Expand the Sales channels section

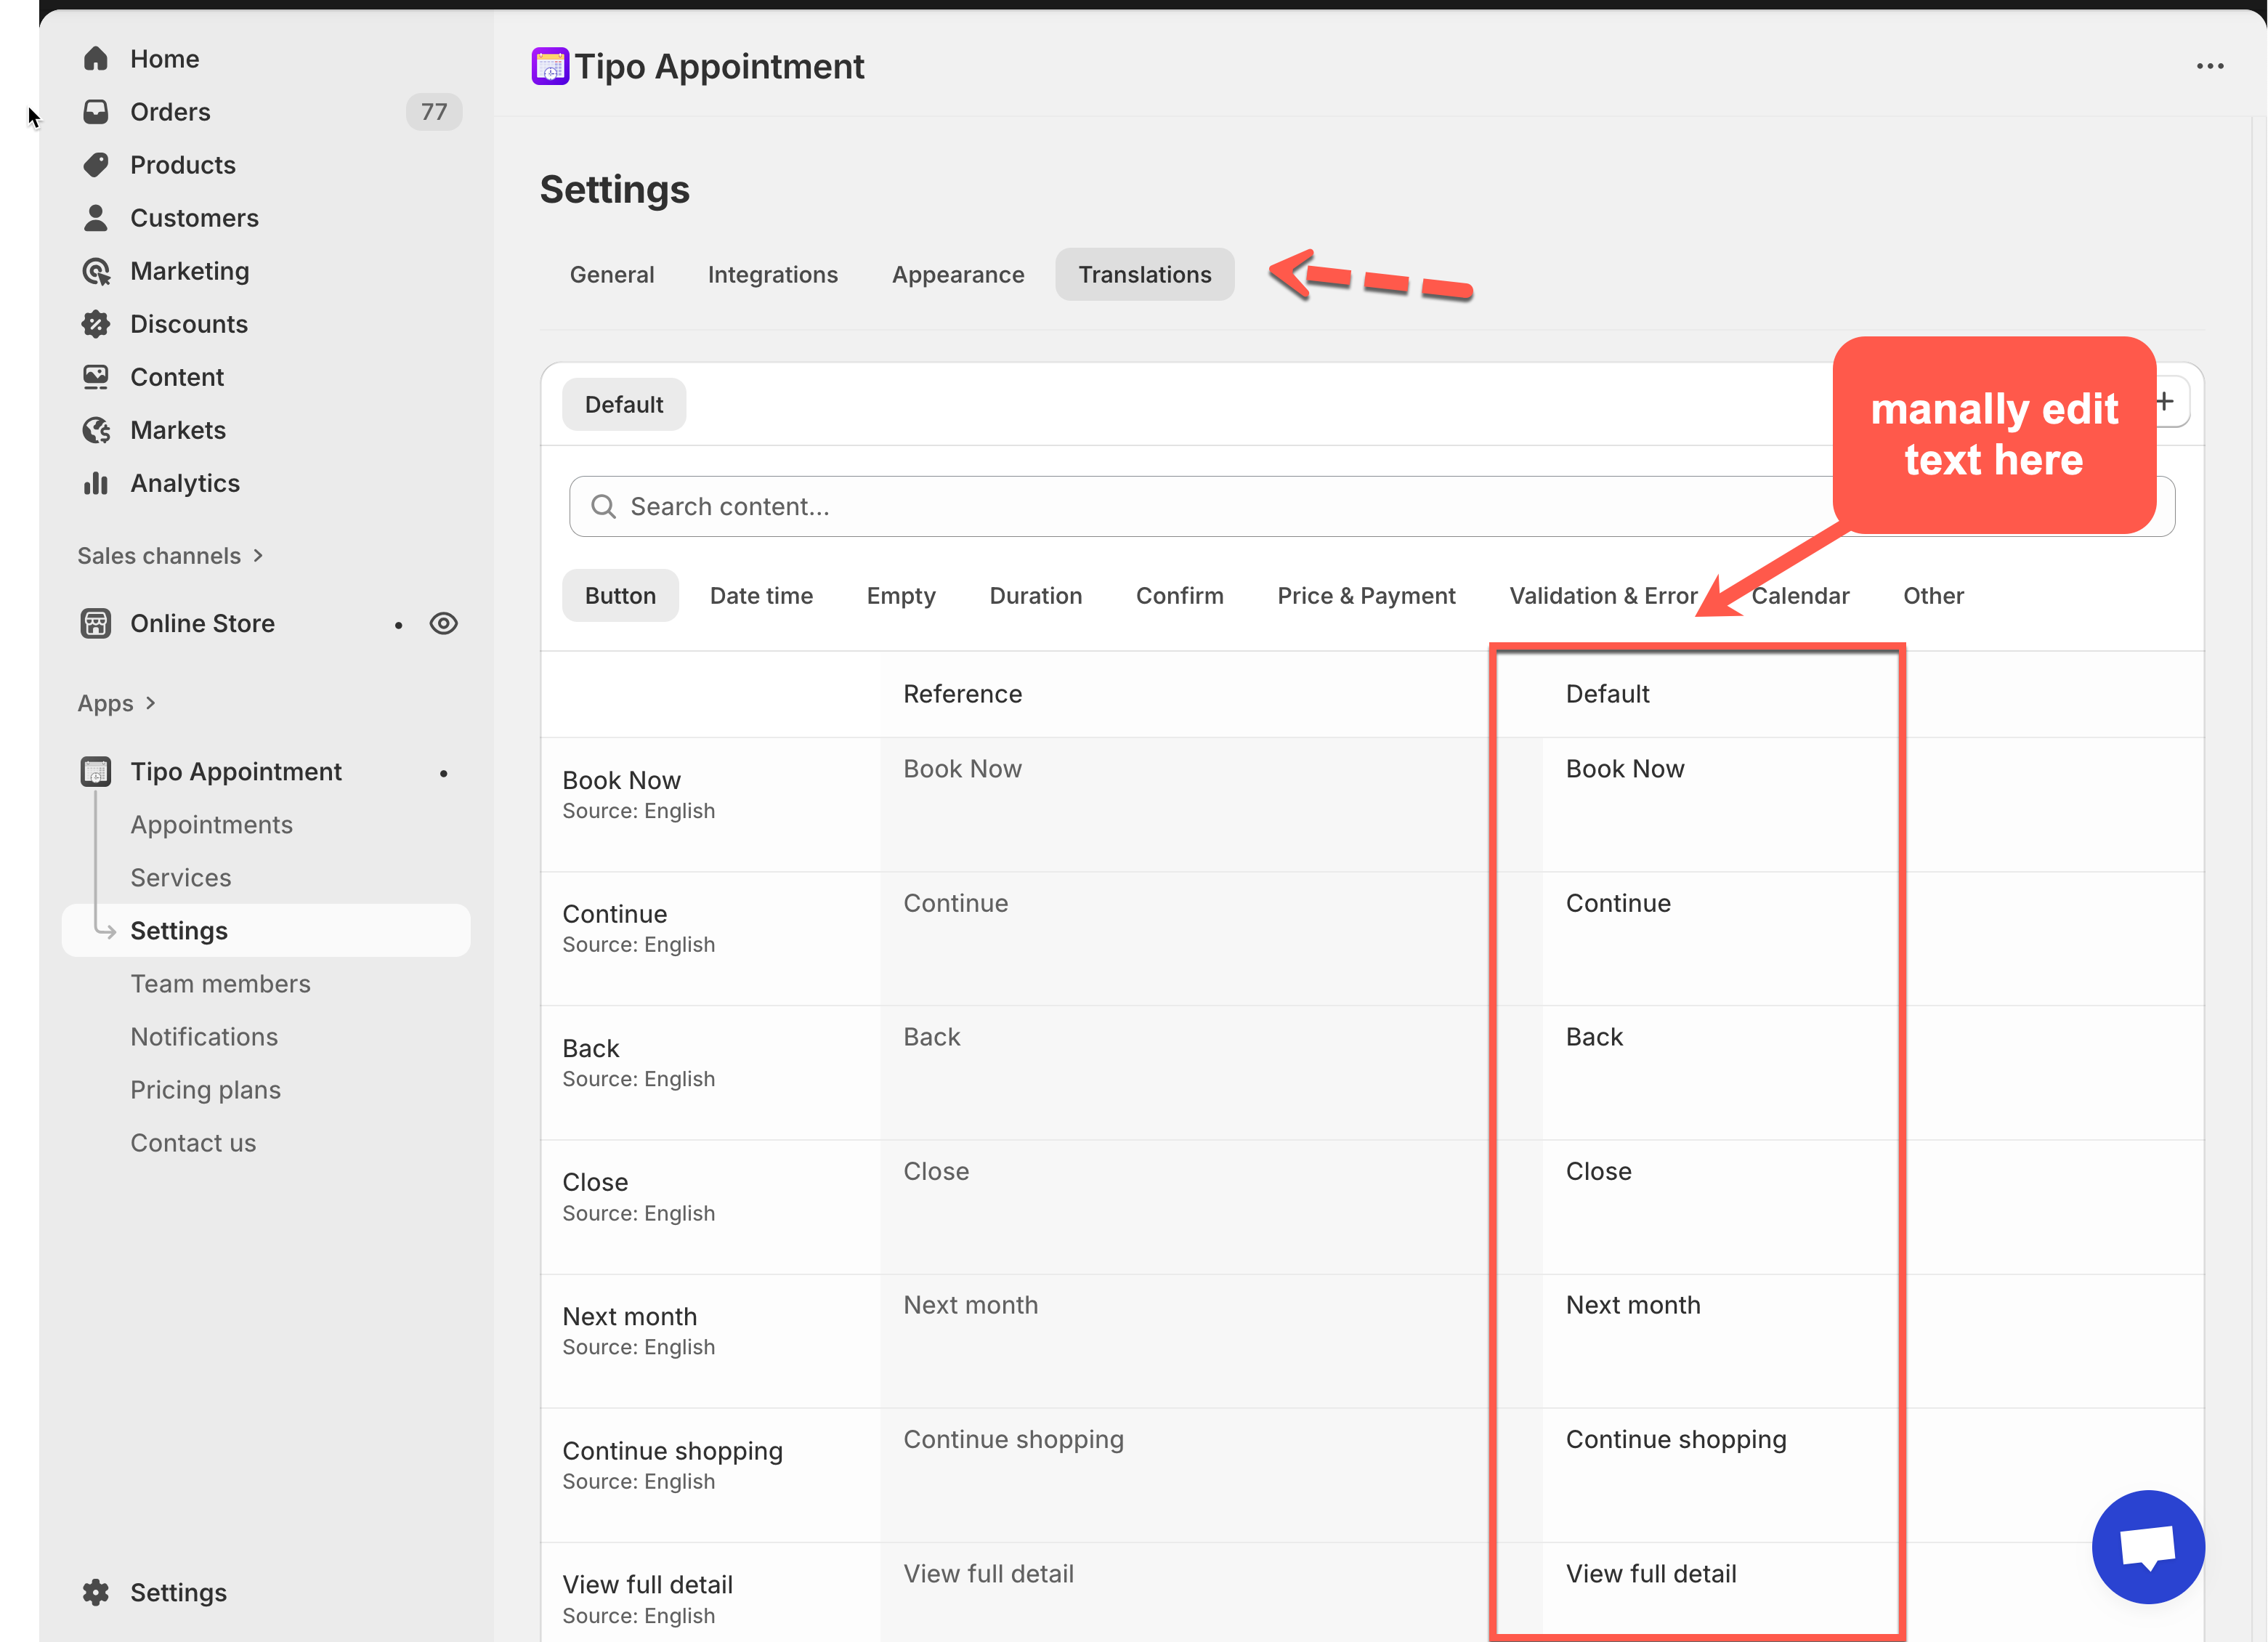point(258,556)
